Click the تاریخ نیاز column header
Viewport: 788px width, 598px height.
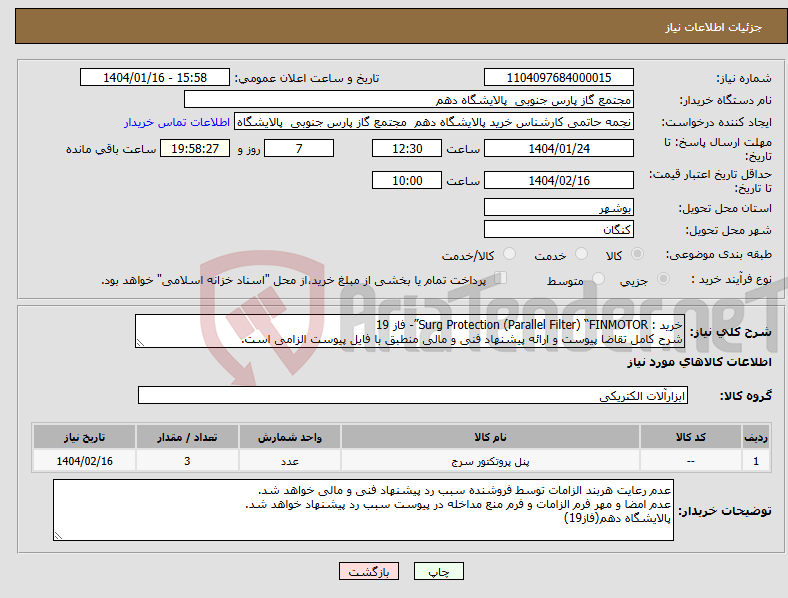pos(84,437)
